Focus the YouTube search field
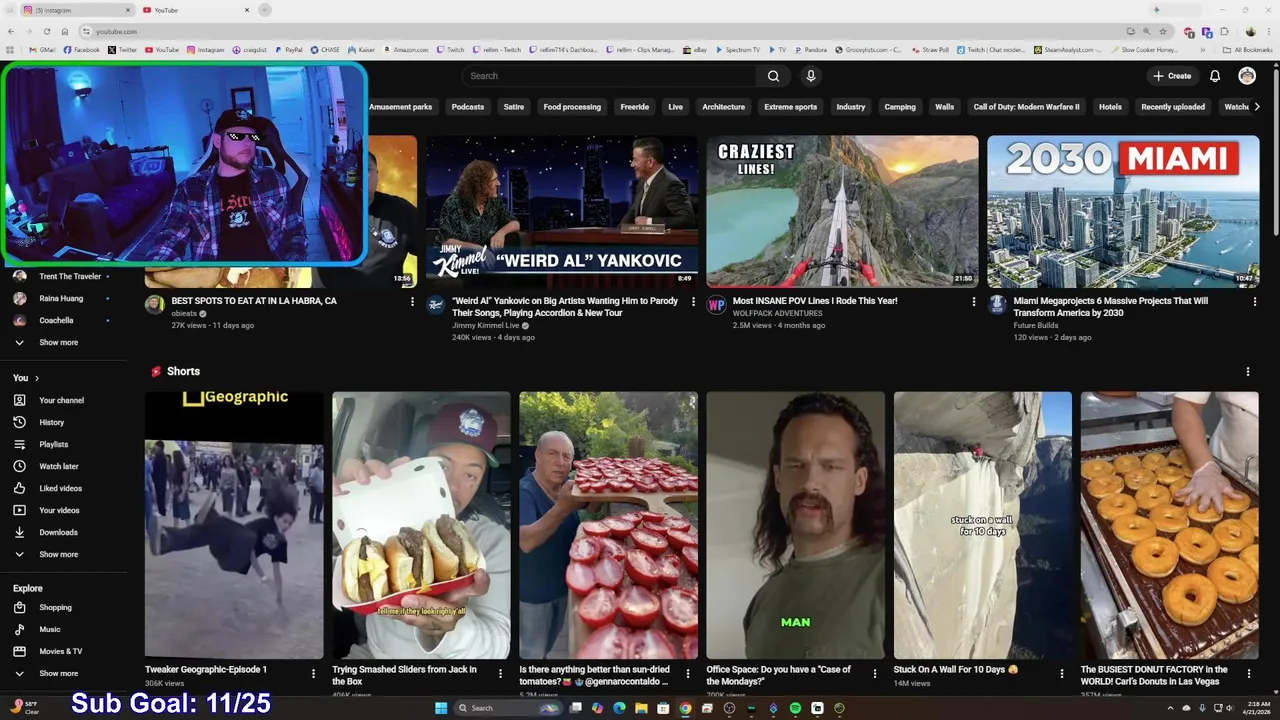This screenshot has height=720, width=1280. coord(609,76)
